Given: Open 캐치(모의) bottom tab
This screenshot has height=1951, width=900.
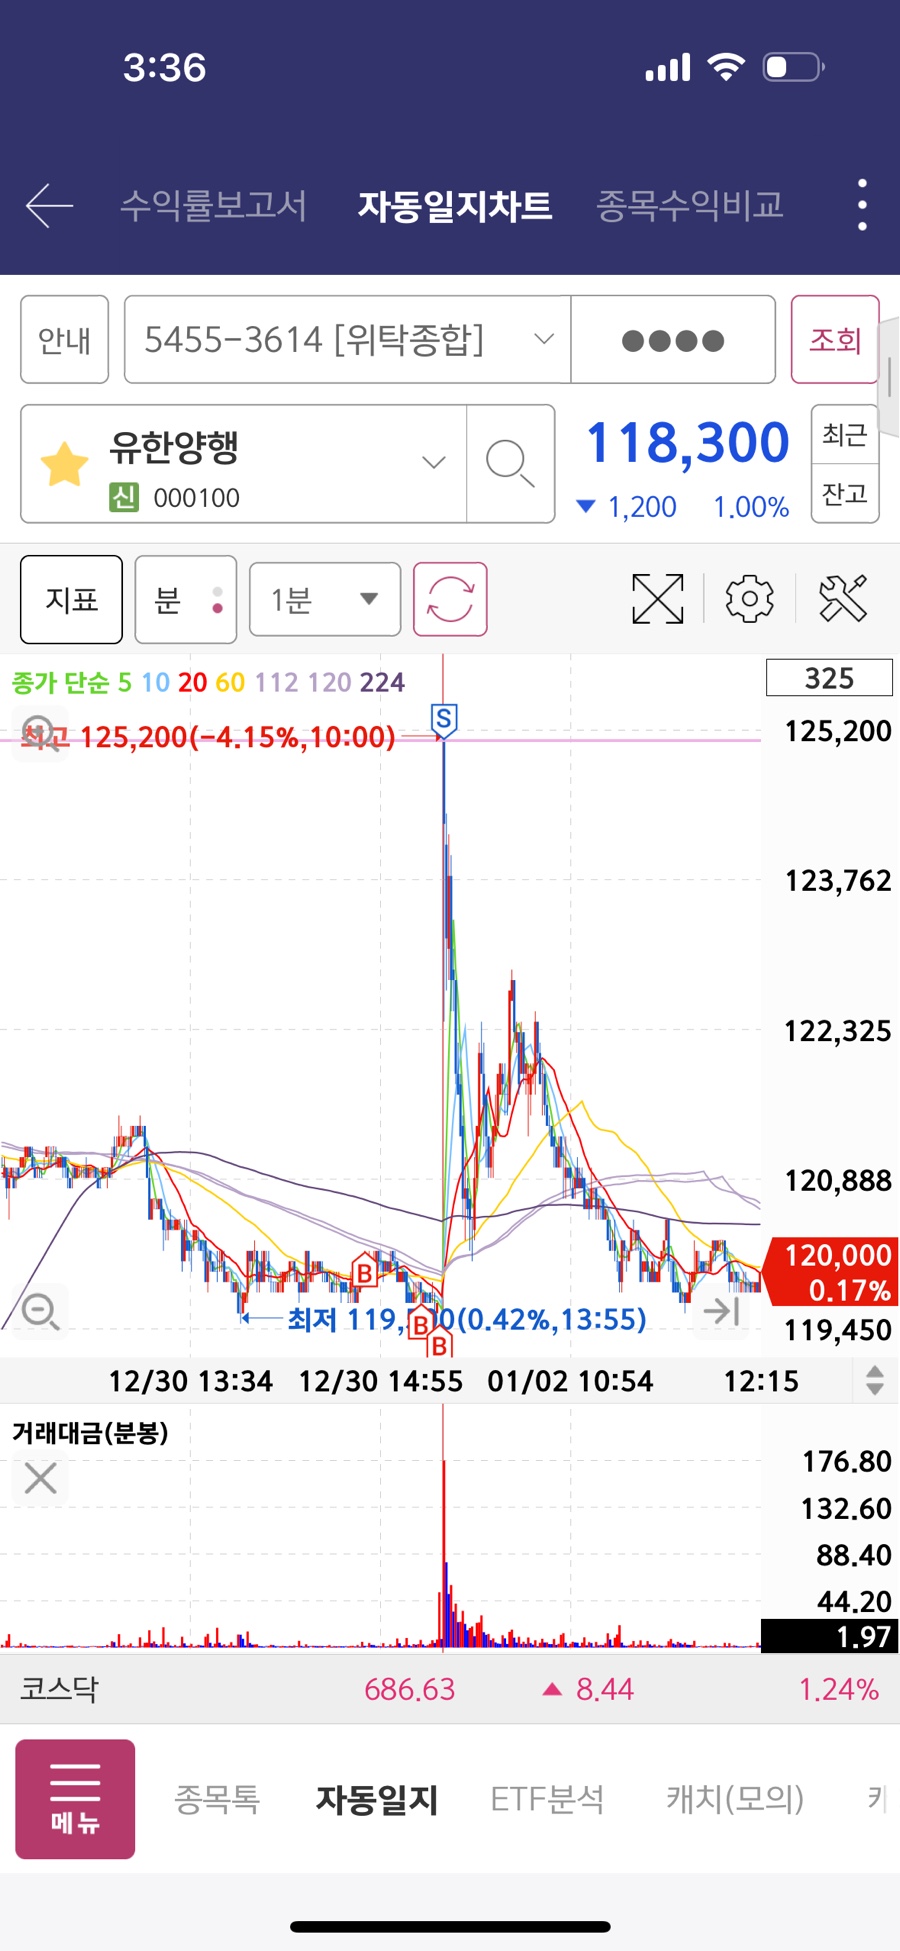Looking at the screenshot, I should pyautogui.click(x=735, y=1799).
